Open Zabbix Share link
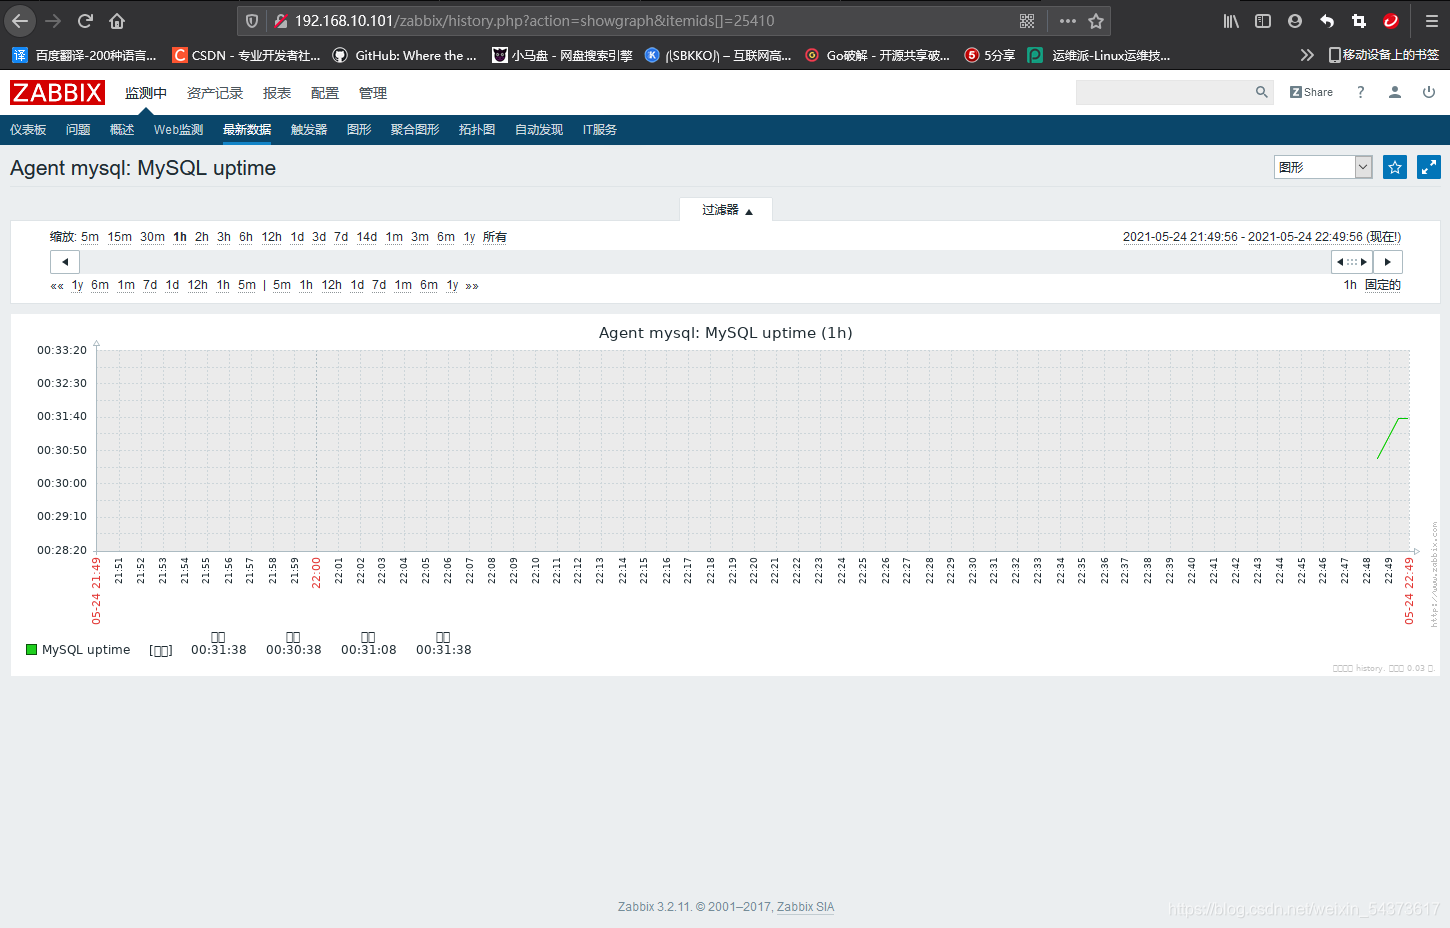The height and width of the screenshot is (928, 1450). point(1311,92)
